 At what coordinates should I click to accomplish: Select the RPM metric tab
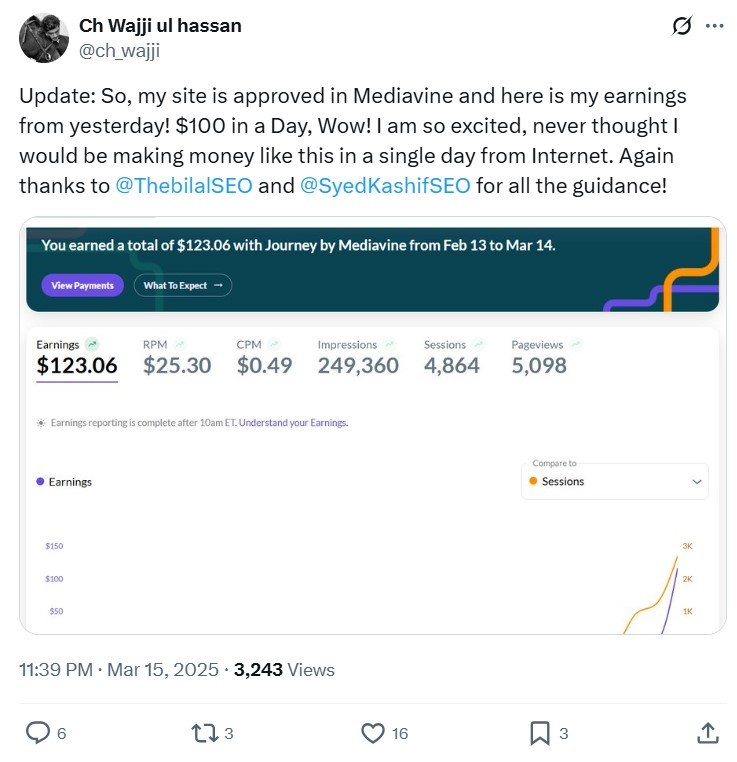tap(177, 356)
